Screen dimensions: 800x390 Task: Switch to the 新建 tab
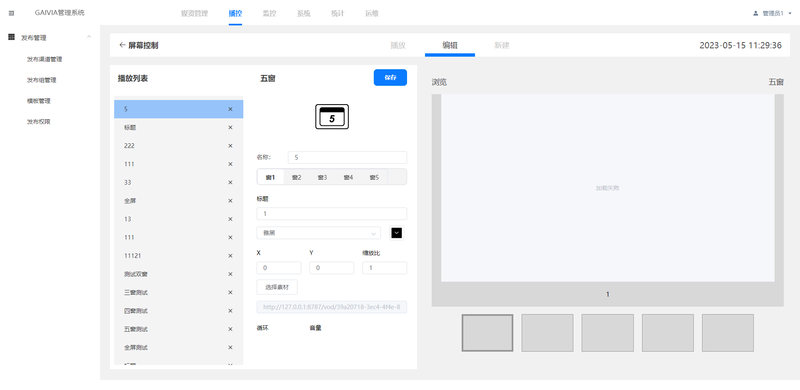tap(502, 45)
